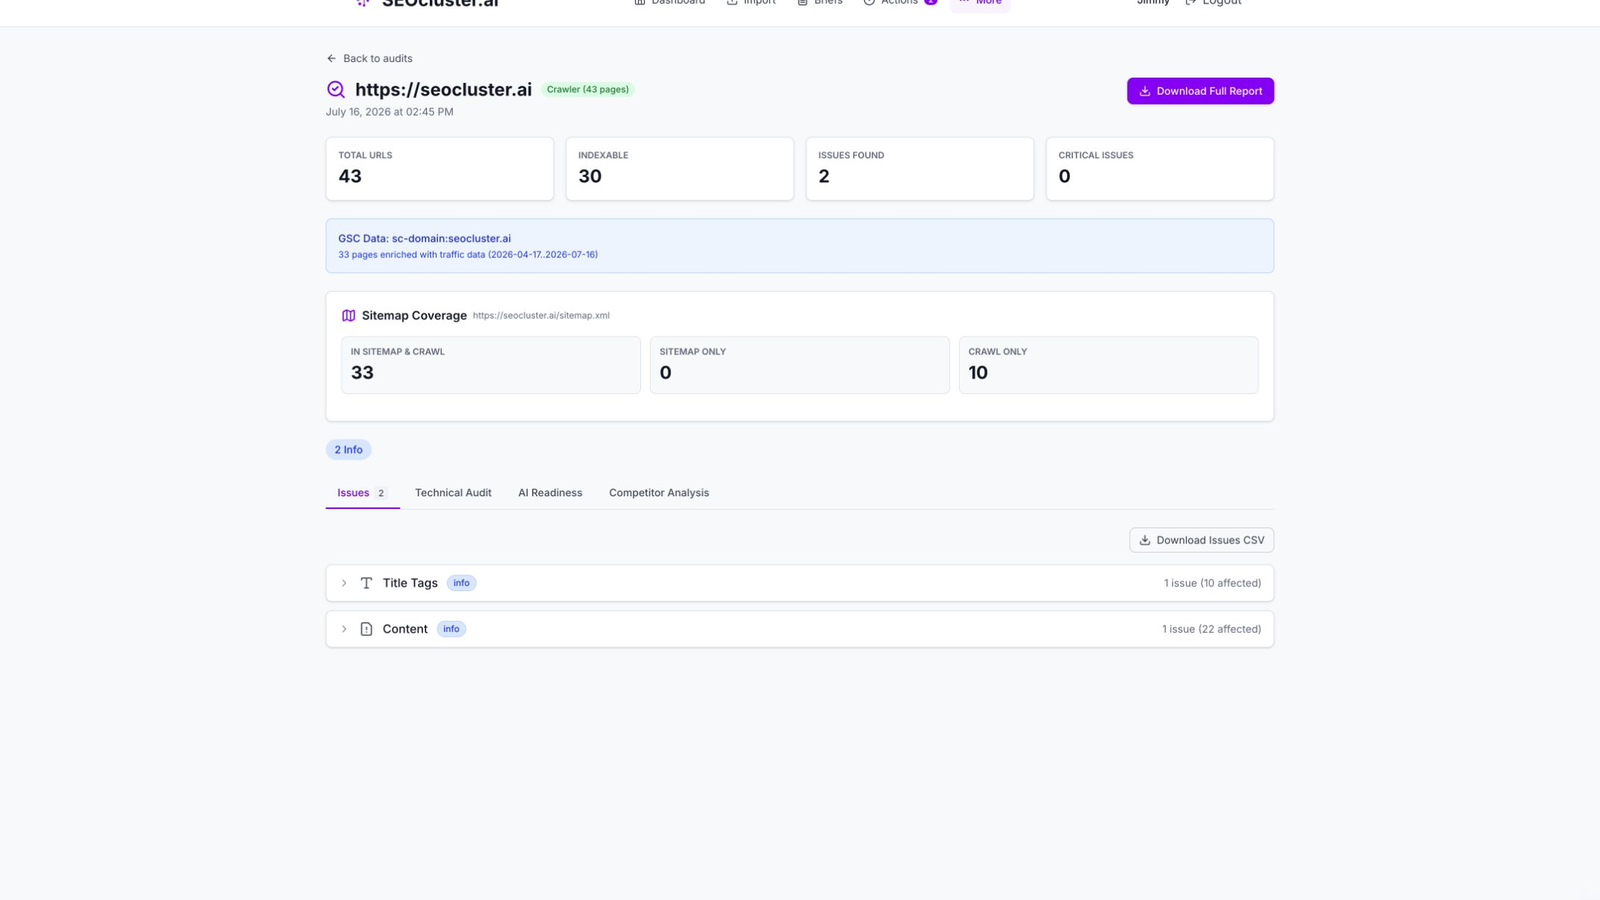Viewport: 1600px width, 900px height.
Task: Click the '1 issue (22 affected)' text
Action: coord(1211,629)
